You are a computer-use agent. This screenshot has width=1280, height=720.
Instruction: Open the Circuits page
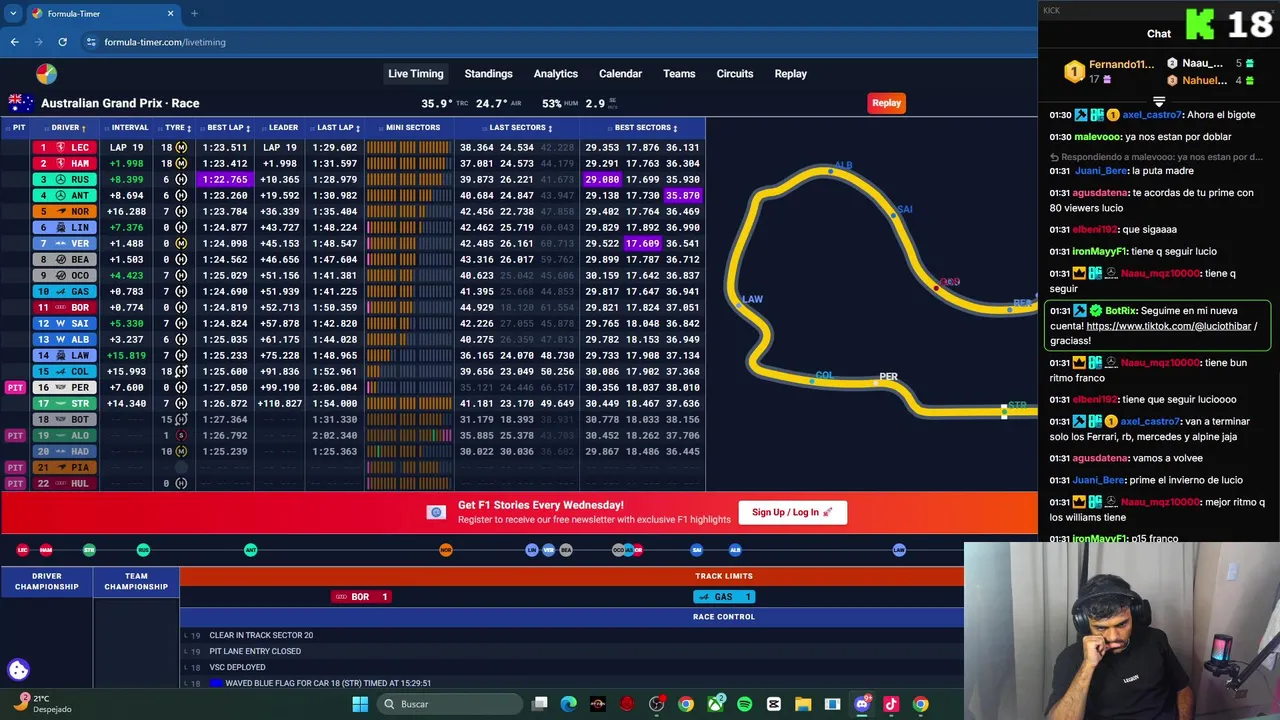pos(735,74)
